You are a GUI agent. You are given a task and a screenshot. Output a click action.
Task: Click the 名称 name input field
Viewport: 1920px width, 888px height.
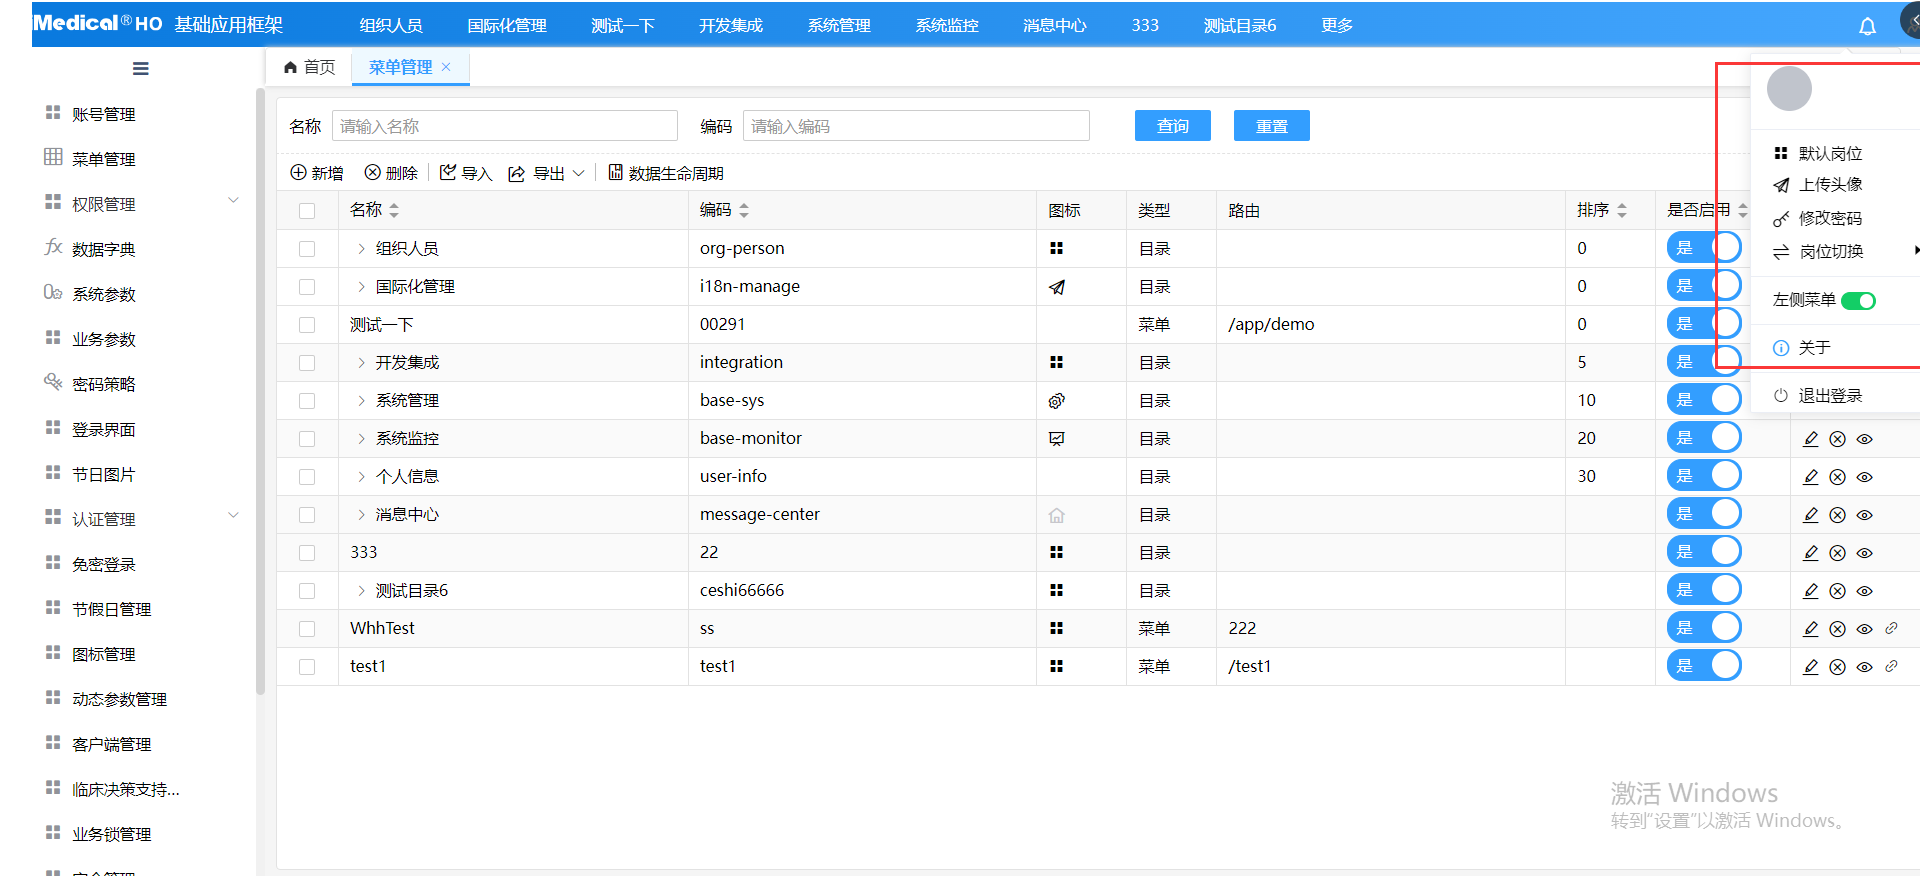pyautogui.click(x=505, y=126)
